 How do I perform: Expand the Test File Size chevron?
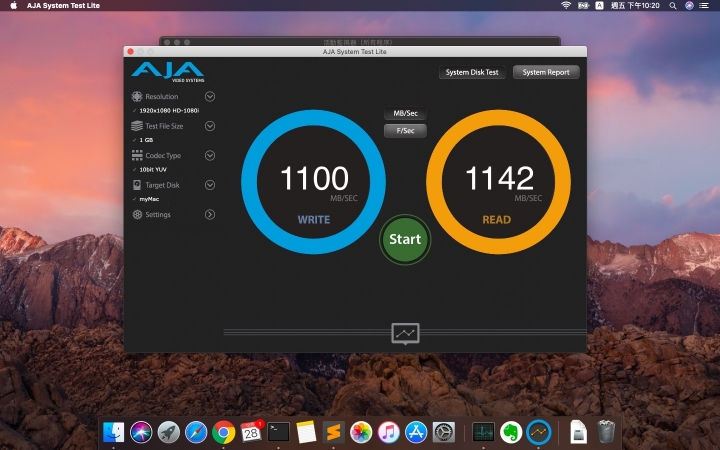click(210, 126)
